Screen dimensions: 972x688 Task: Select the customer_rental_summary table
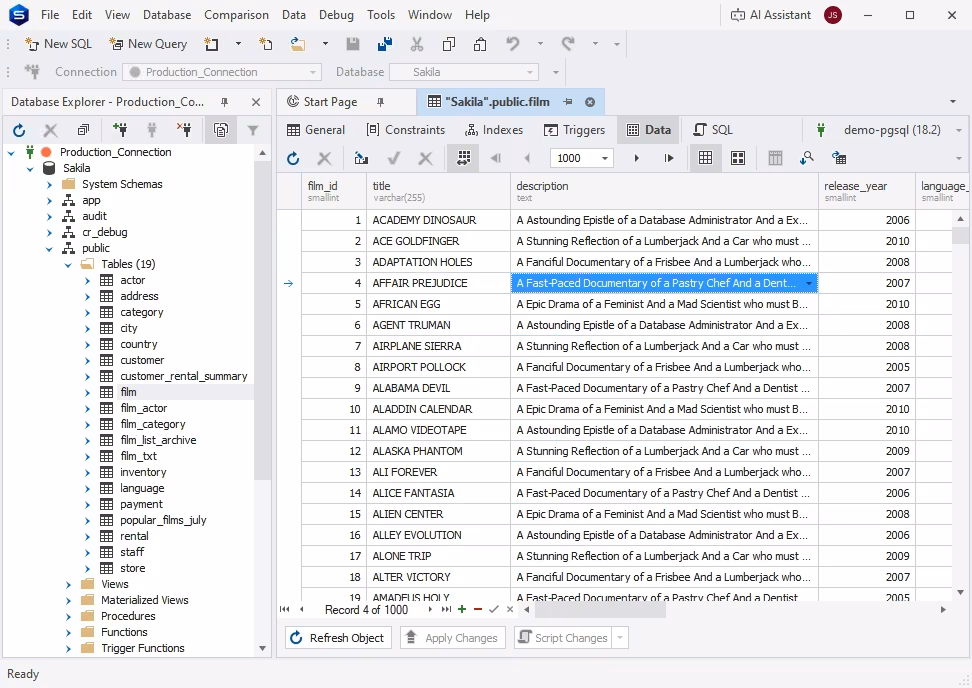pyautogui.click(x=183, y=376)
